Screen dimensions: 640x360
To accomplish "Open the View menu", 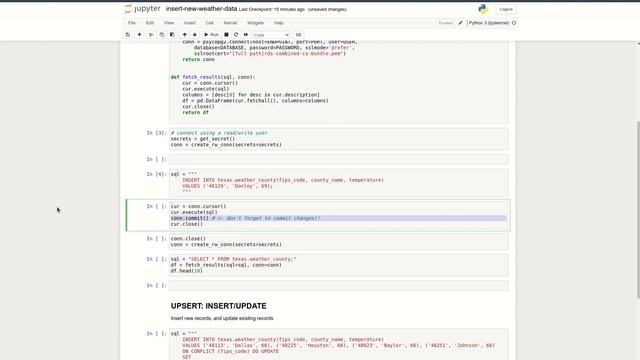I will tap(169, 23).
